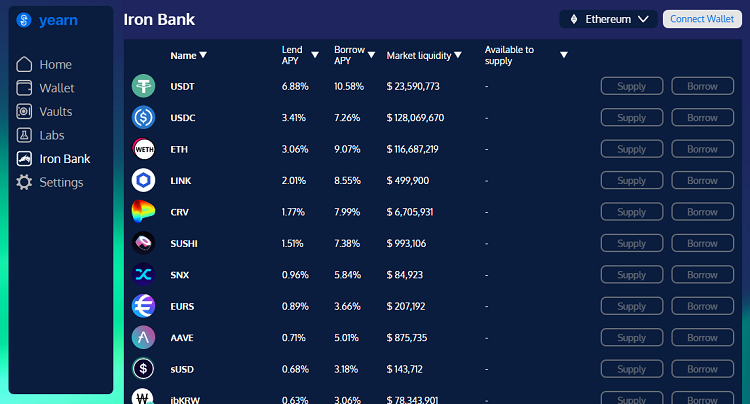The width and height of the screenshot is (750, 404).
Task: Go to Vaults in sidebar
Action: (x=55, y=112)
